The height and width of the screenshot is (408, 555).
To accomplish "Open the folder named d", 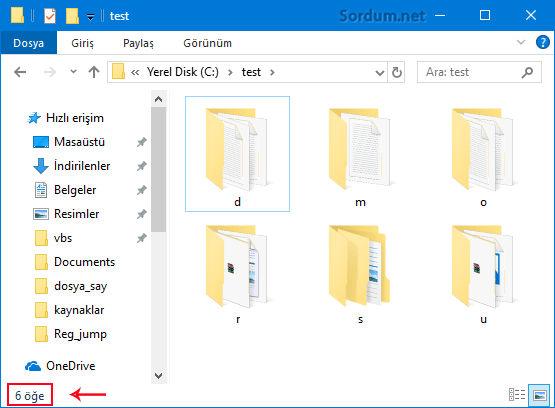I will [237, 154].
